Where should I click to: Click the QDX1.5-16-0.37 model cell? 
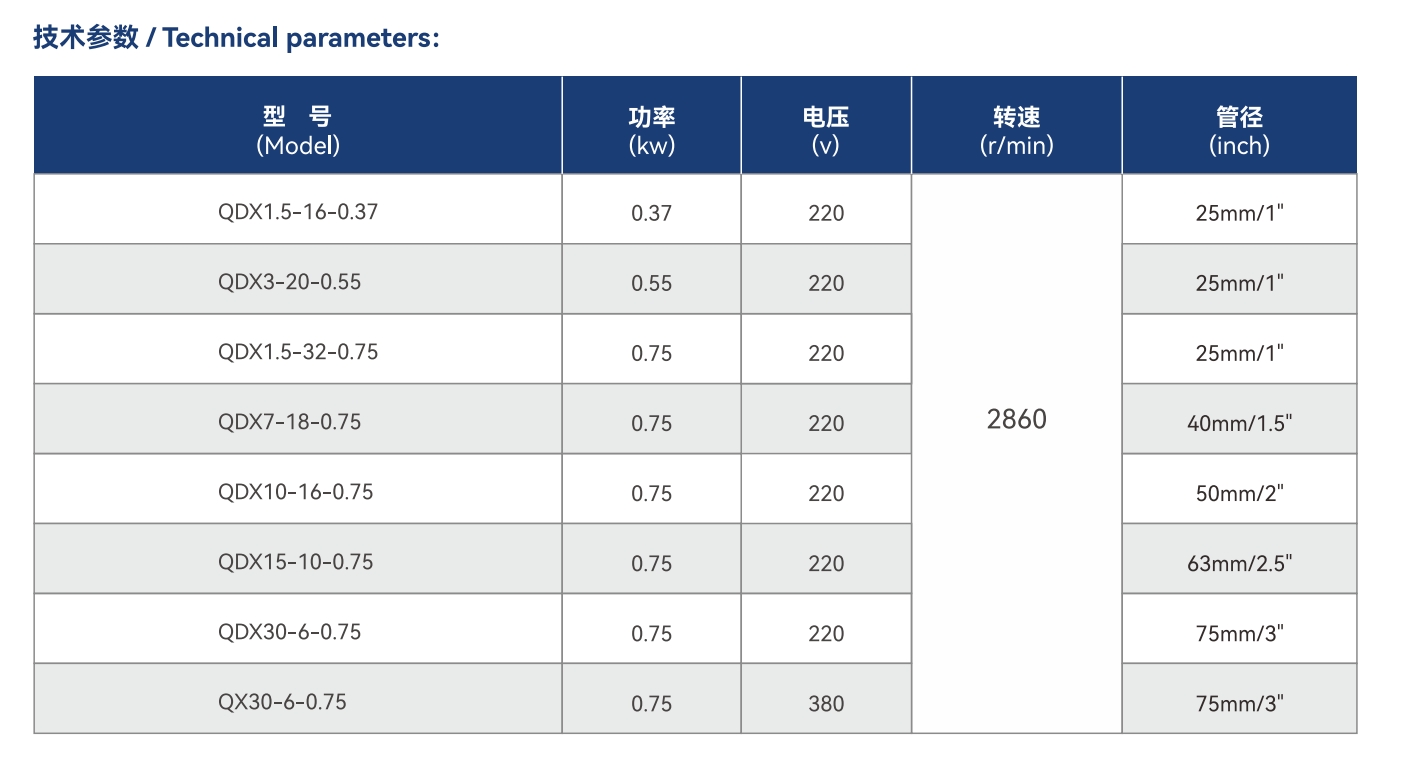[298, 212]
